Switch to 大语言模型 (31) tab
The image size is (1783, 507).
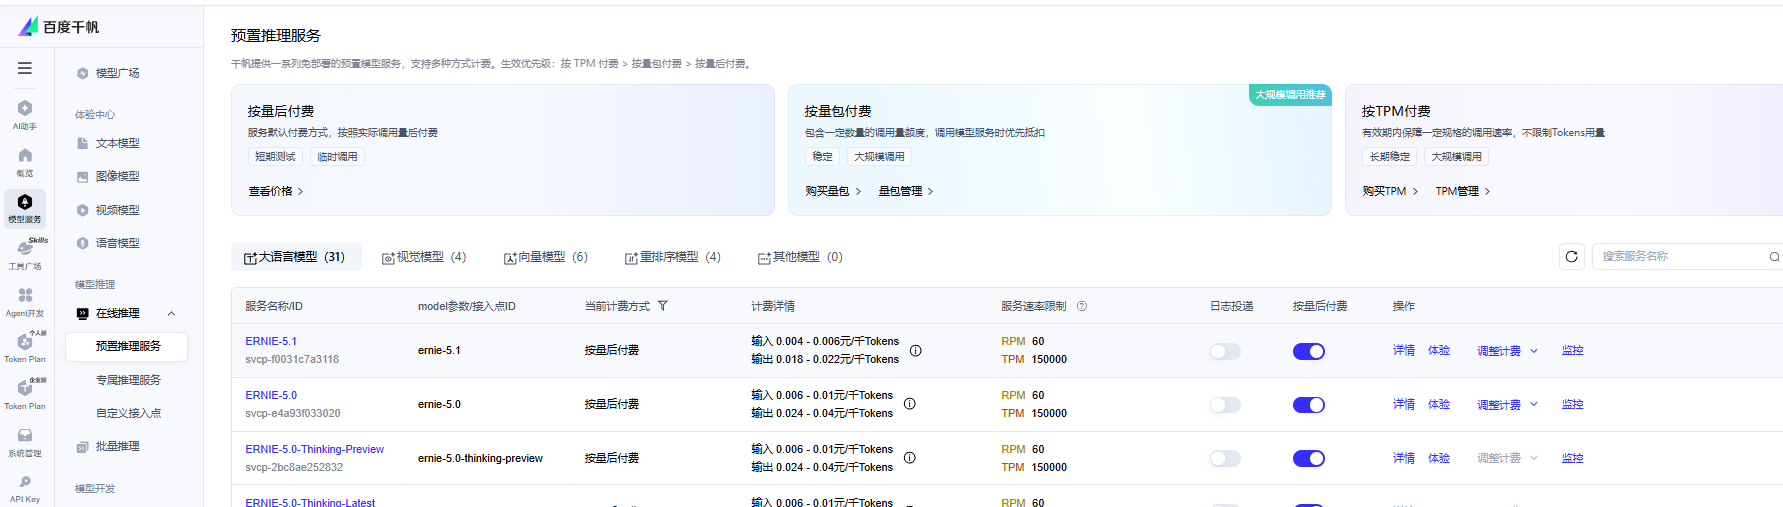[x=295, y=257]
